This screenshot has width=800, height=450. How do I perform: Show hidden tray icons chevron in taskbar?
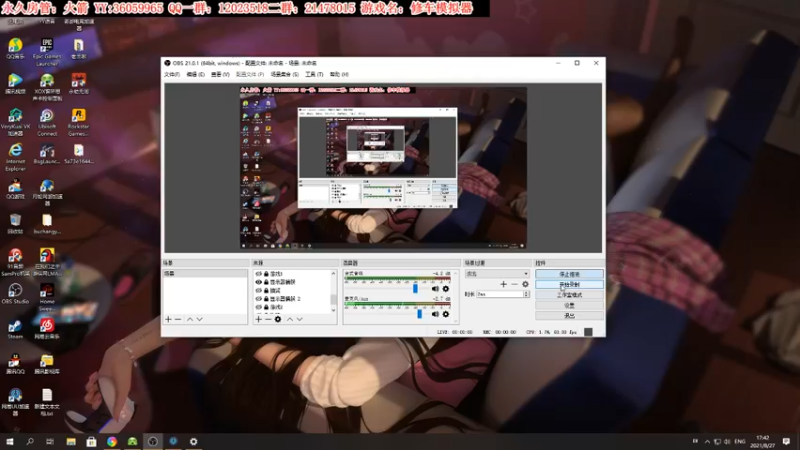click(x=707, y=441)
